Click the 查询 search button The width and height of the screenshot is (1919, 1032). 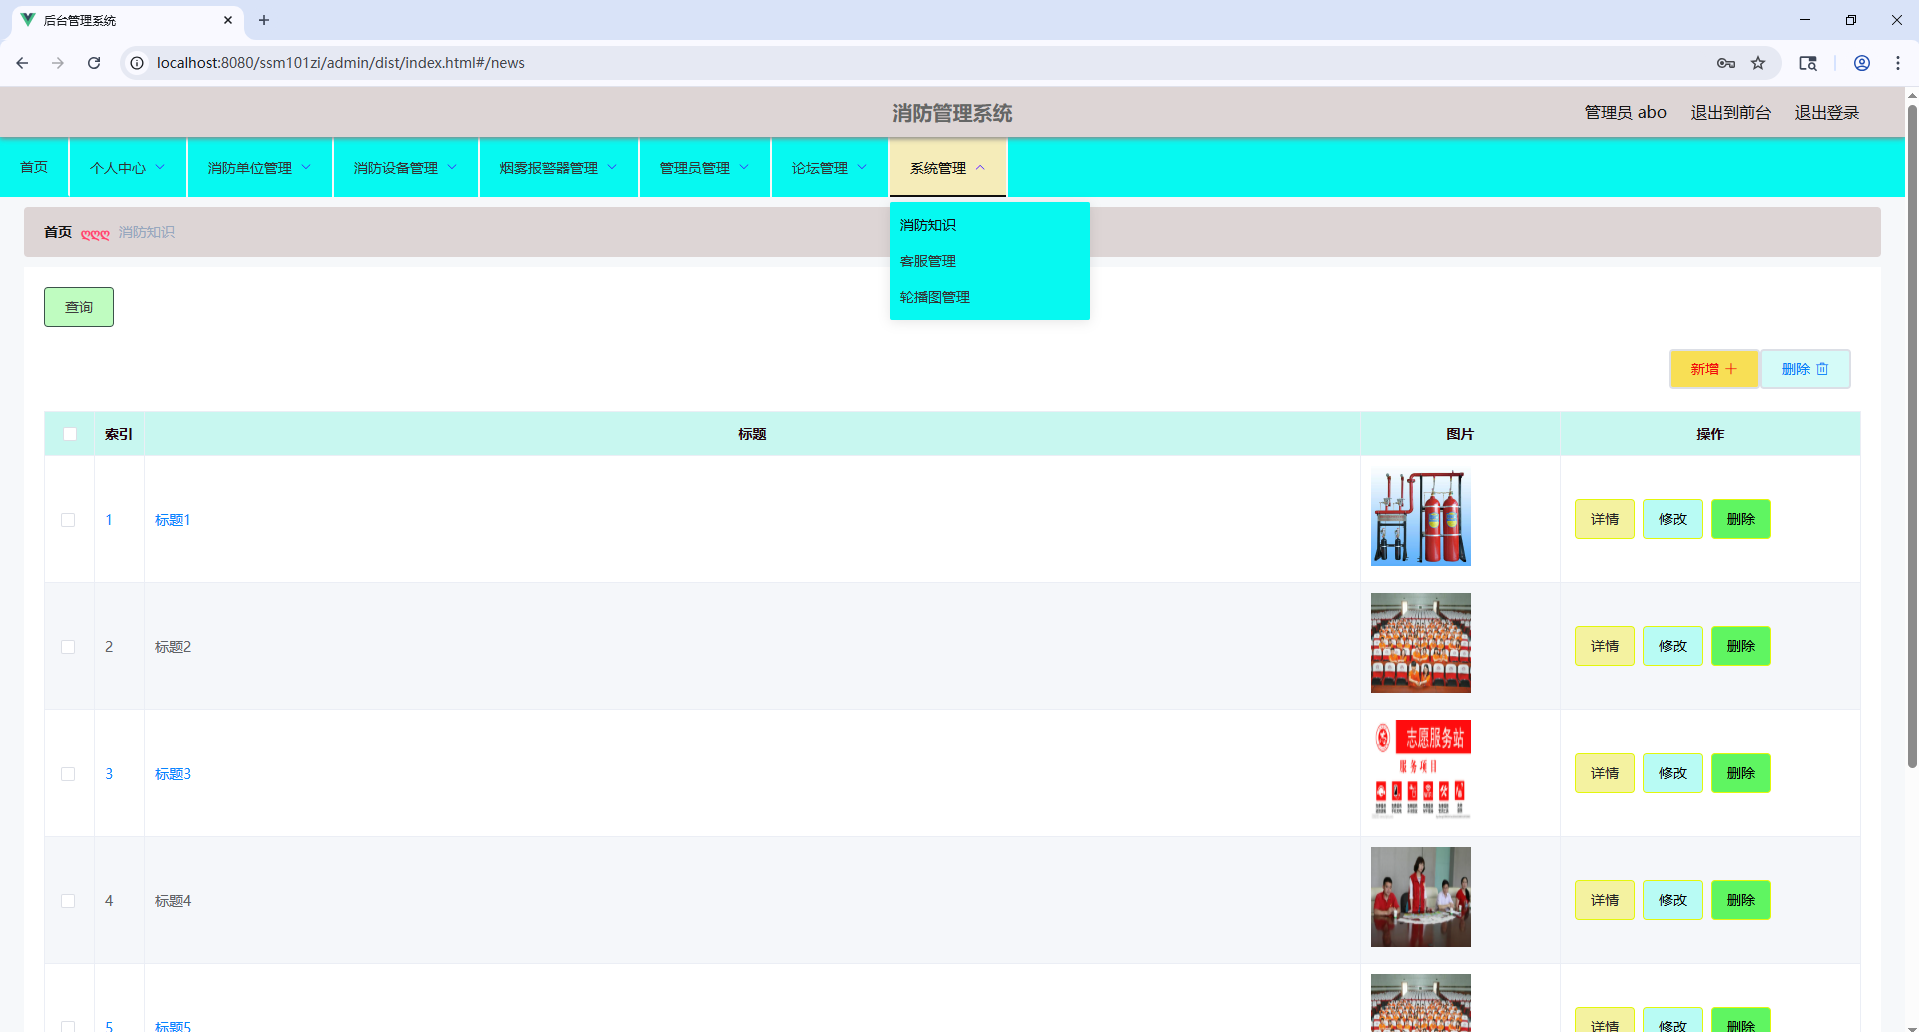(x=79, y=307)
